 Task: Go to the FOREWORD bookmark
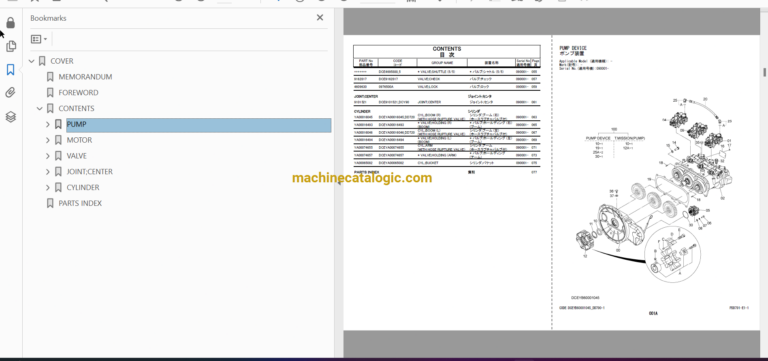click(x=78, y=93)
